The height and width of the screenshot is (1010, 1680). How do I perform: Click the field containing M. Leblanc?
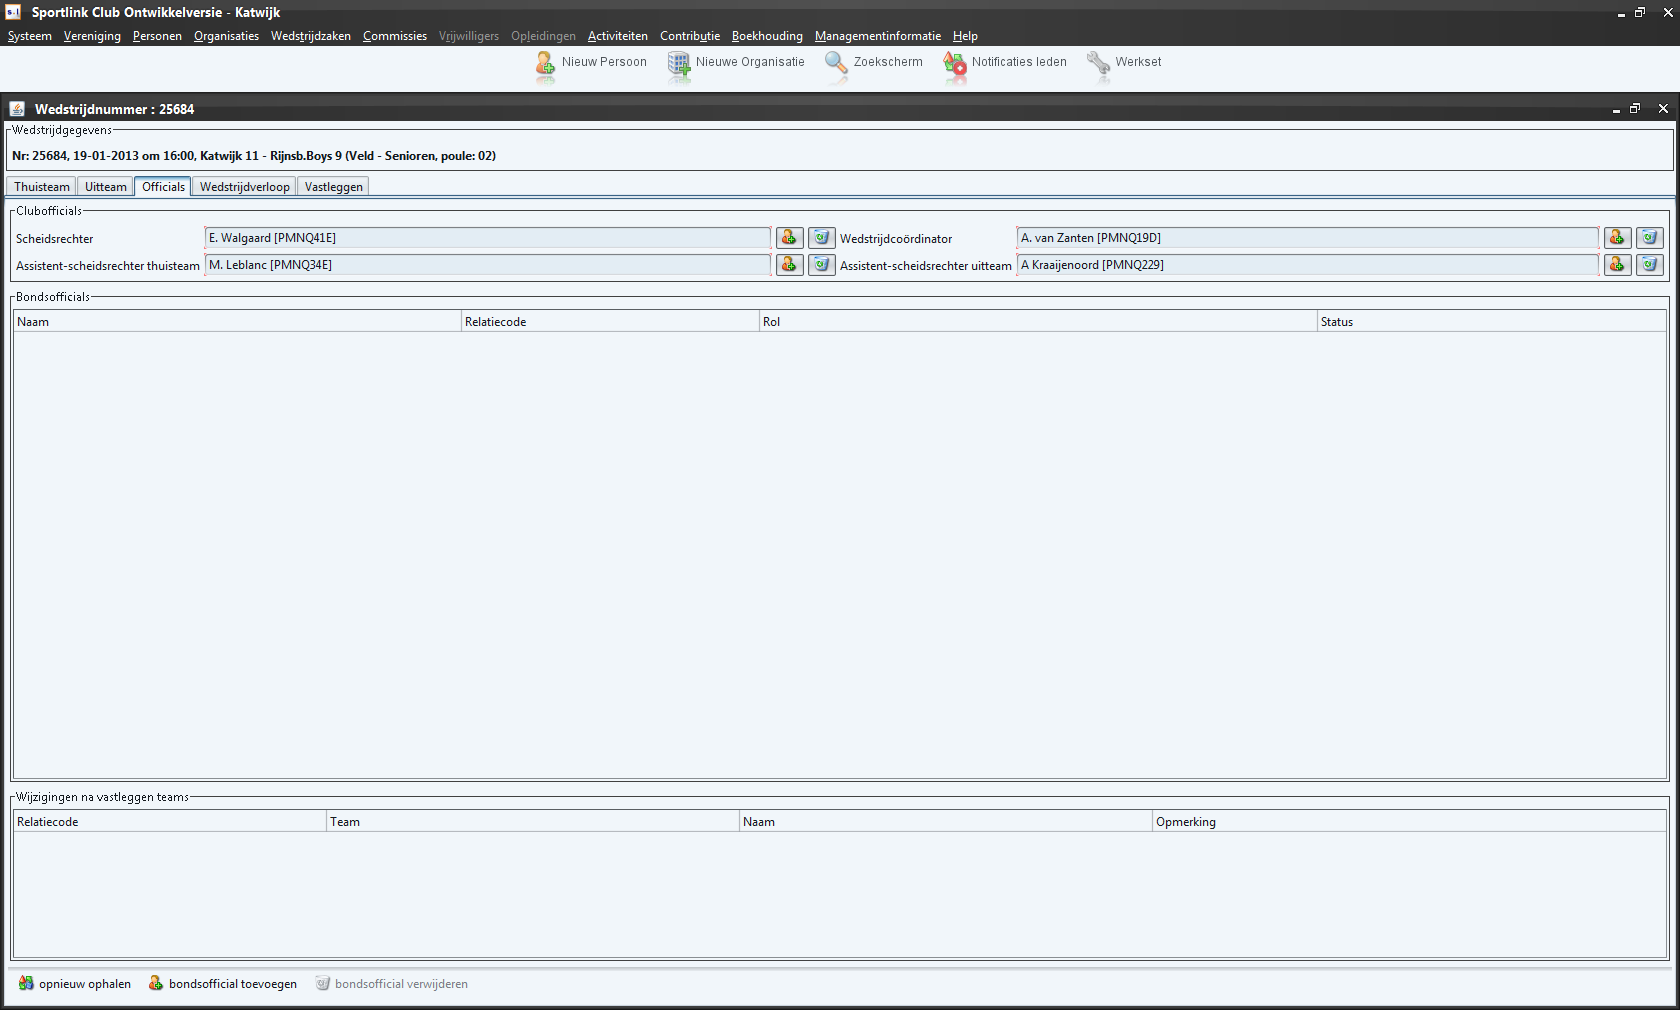click(488, 265)
